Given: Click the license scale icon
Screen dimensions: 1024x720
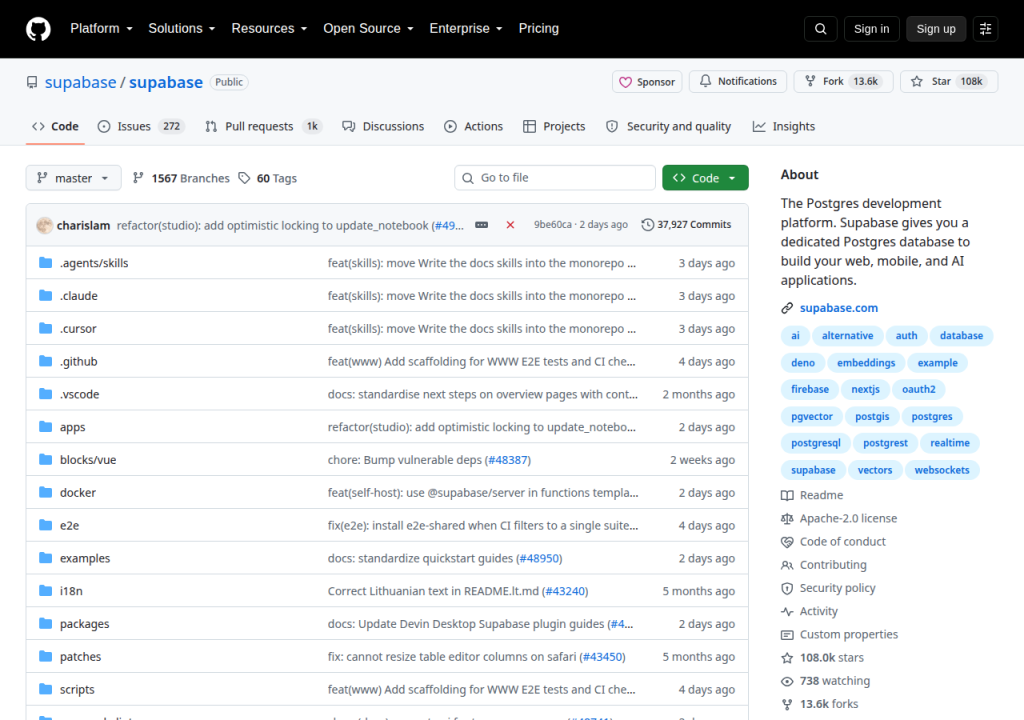Looking at the screenshot, I should [787, 519].
